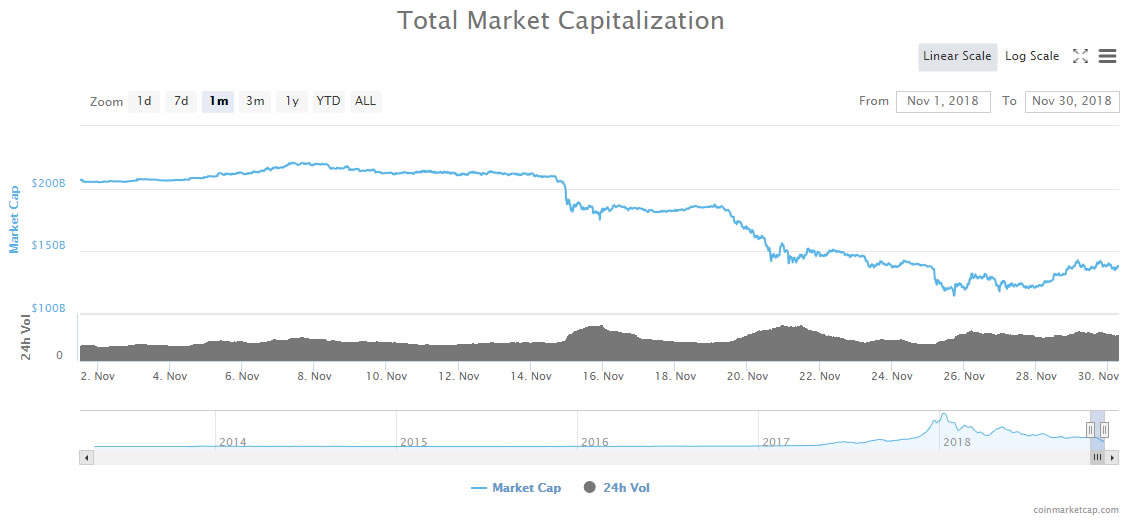Switch chart to Linear Scale
The image size is (1133, 522).
pos(957,56)
